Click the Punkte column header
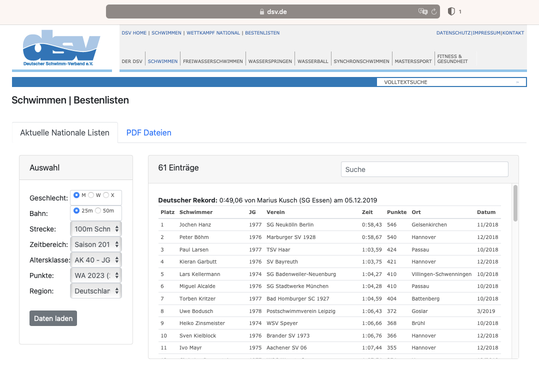Viewport: 539px width, 373px height. [397, 212]
